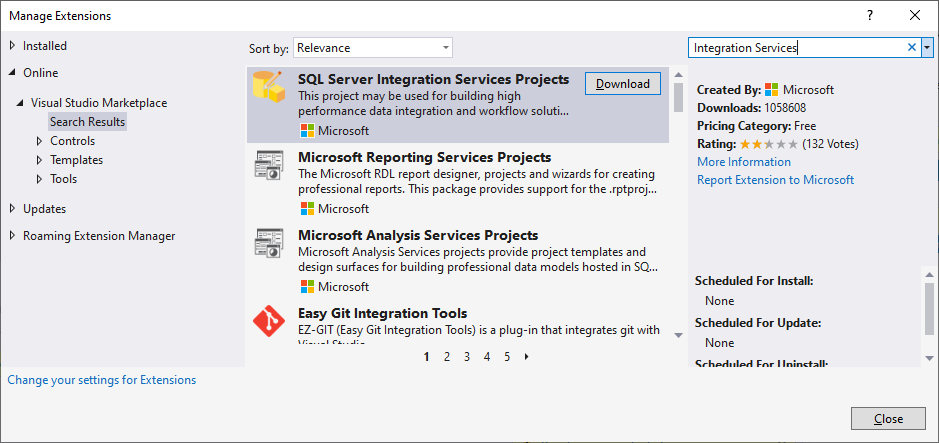The image size is (939, 443).
Task: Open the Sort by Relevance dropdown
Action: [372, 47]
